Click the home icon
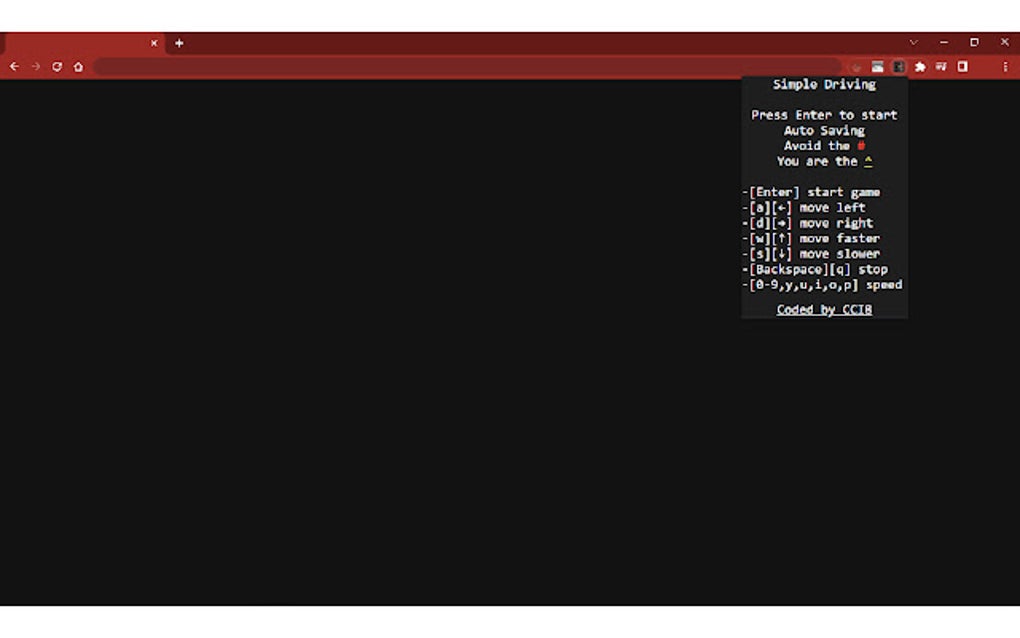Image resolution: width=1020 pixels, height=638 pixels. click(x=78, y=66)
